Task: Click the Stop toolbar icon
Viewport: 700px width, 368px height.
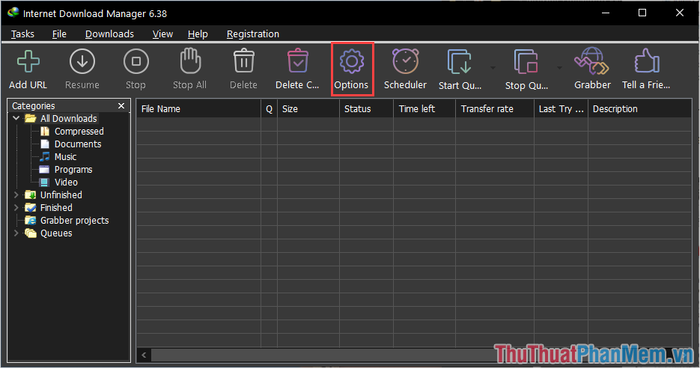Action: click(136, 62)
